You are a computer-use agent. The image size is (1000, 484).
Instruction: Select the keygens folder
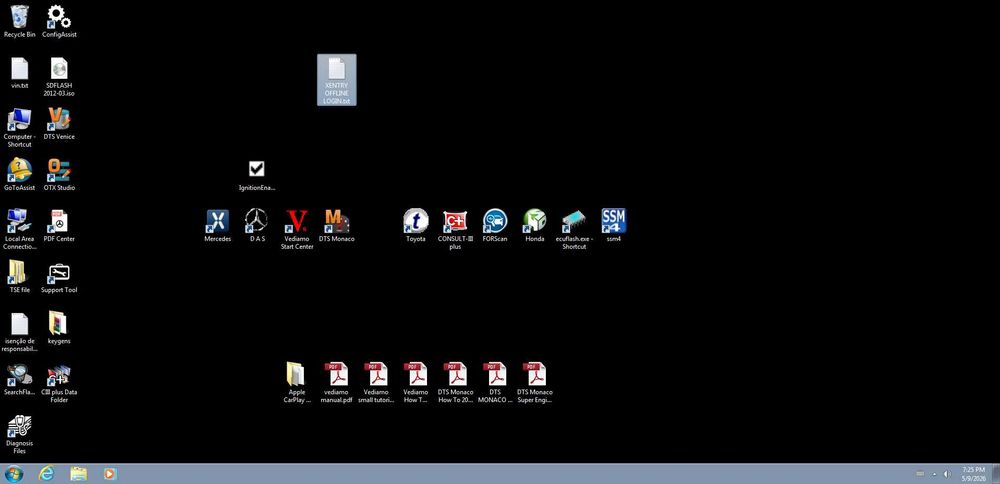(x=59, y=323)
